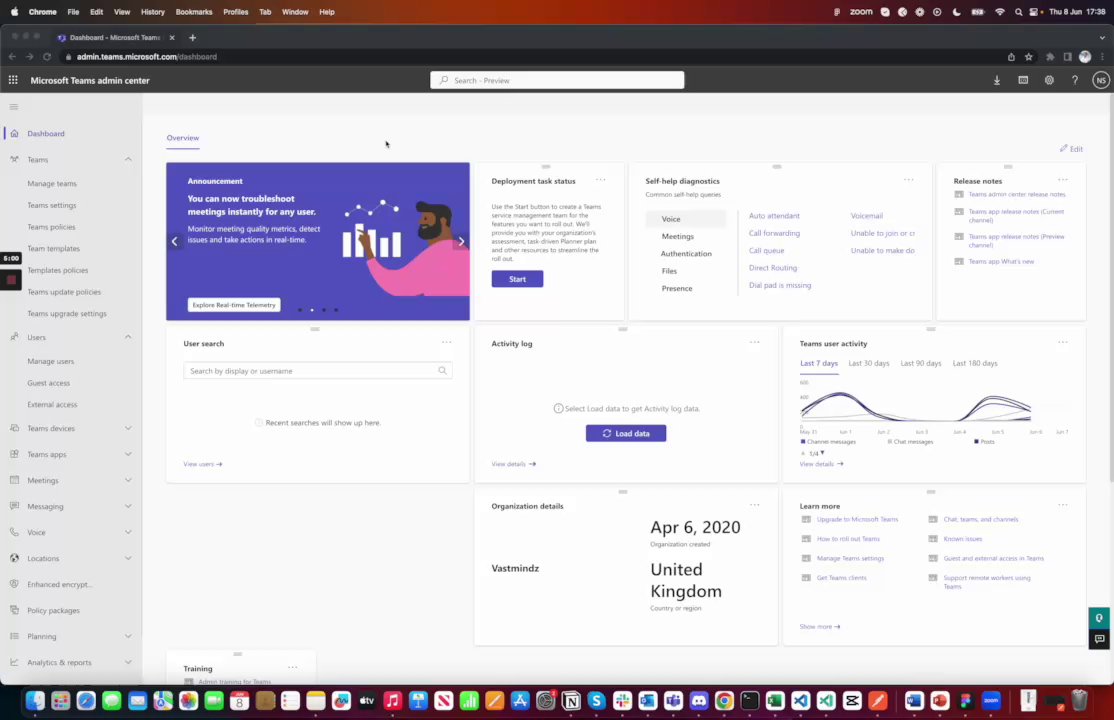The height and width of the screenshot is (720, 1114).
Task: Click the search magnifier in User search
Action: [443, 370]
